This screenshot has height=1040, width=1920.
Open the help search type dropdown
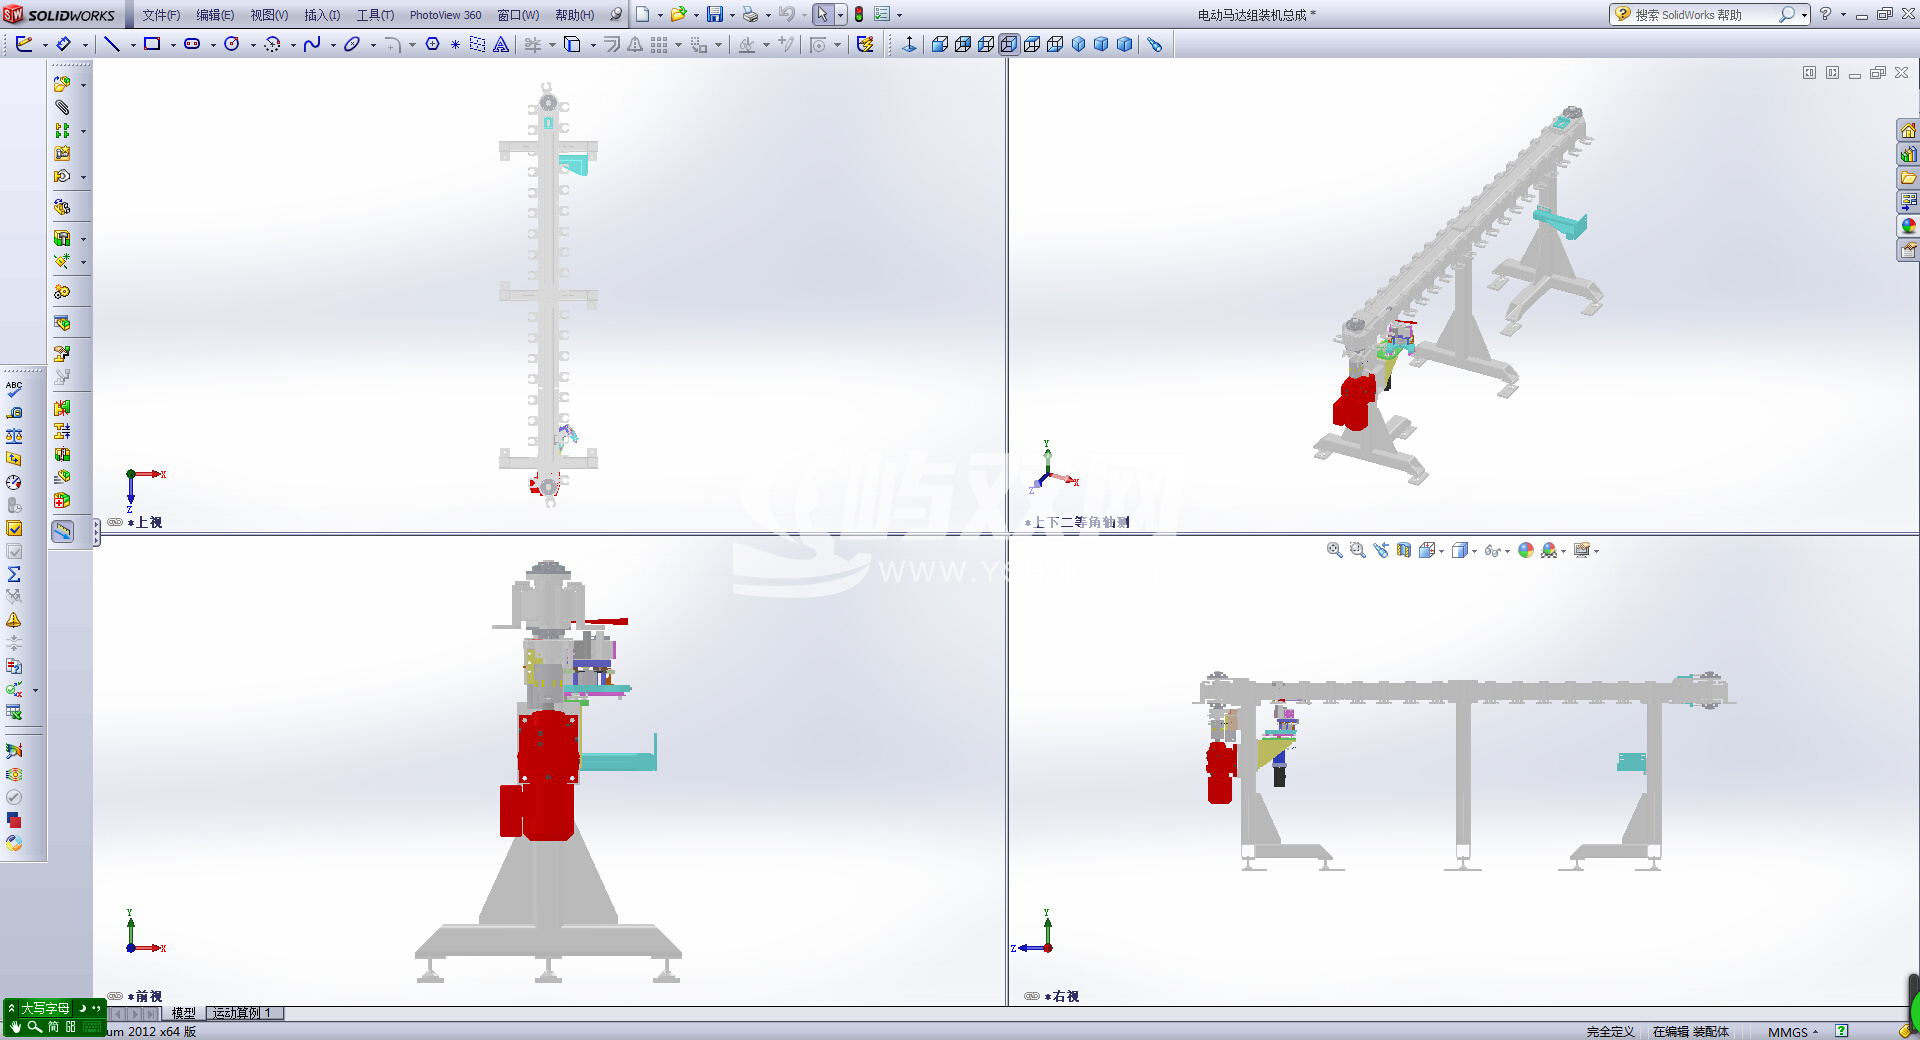point(1804,15)
